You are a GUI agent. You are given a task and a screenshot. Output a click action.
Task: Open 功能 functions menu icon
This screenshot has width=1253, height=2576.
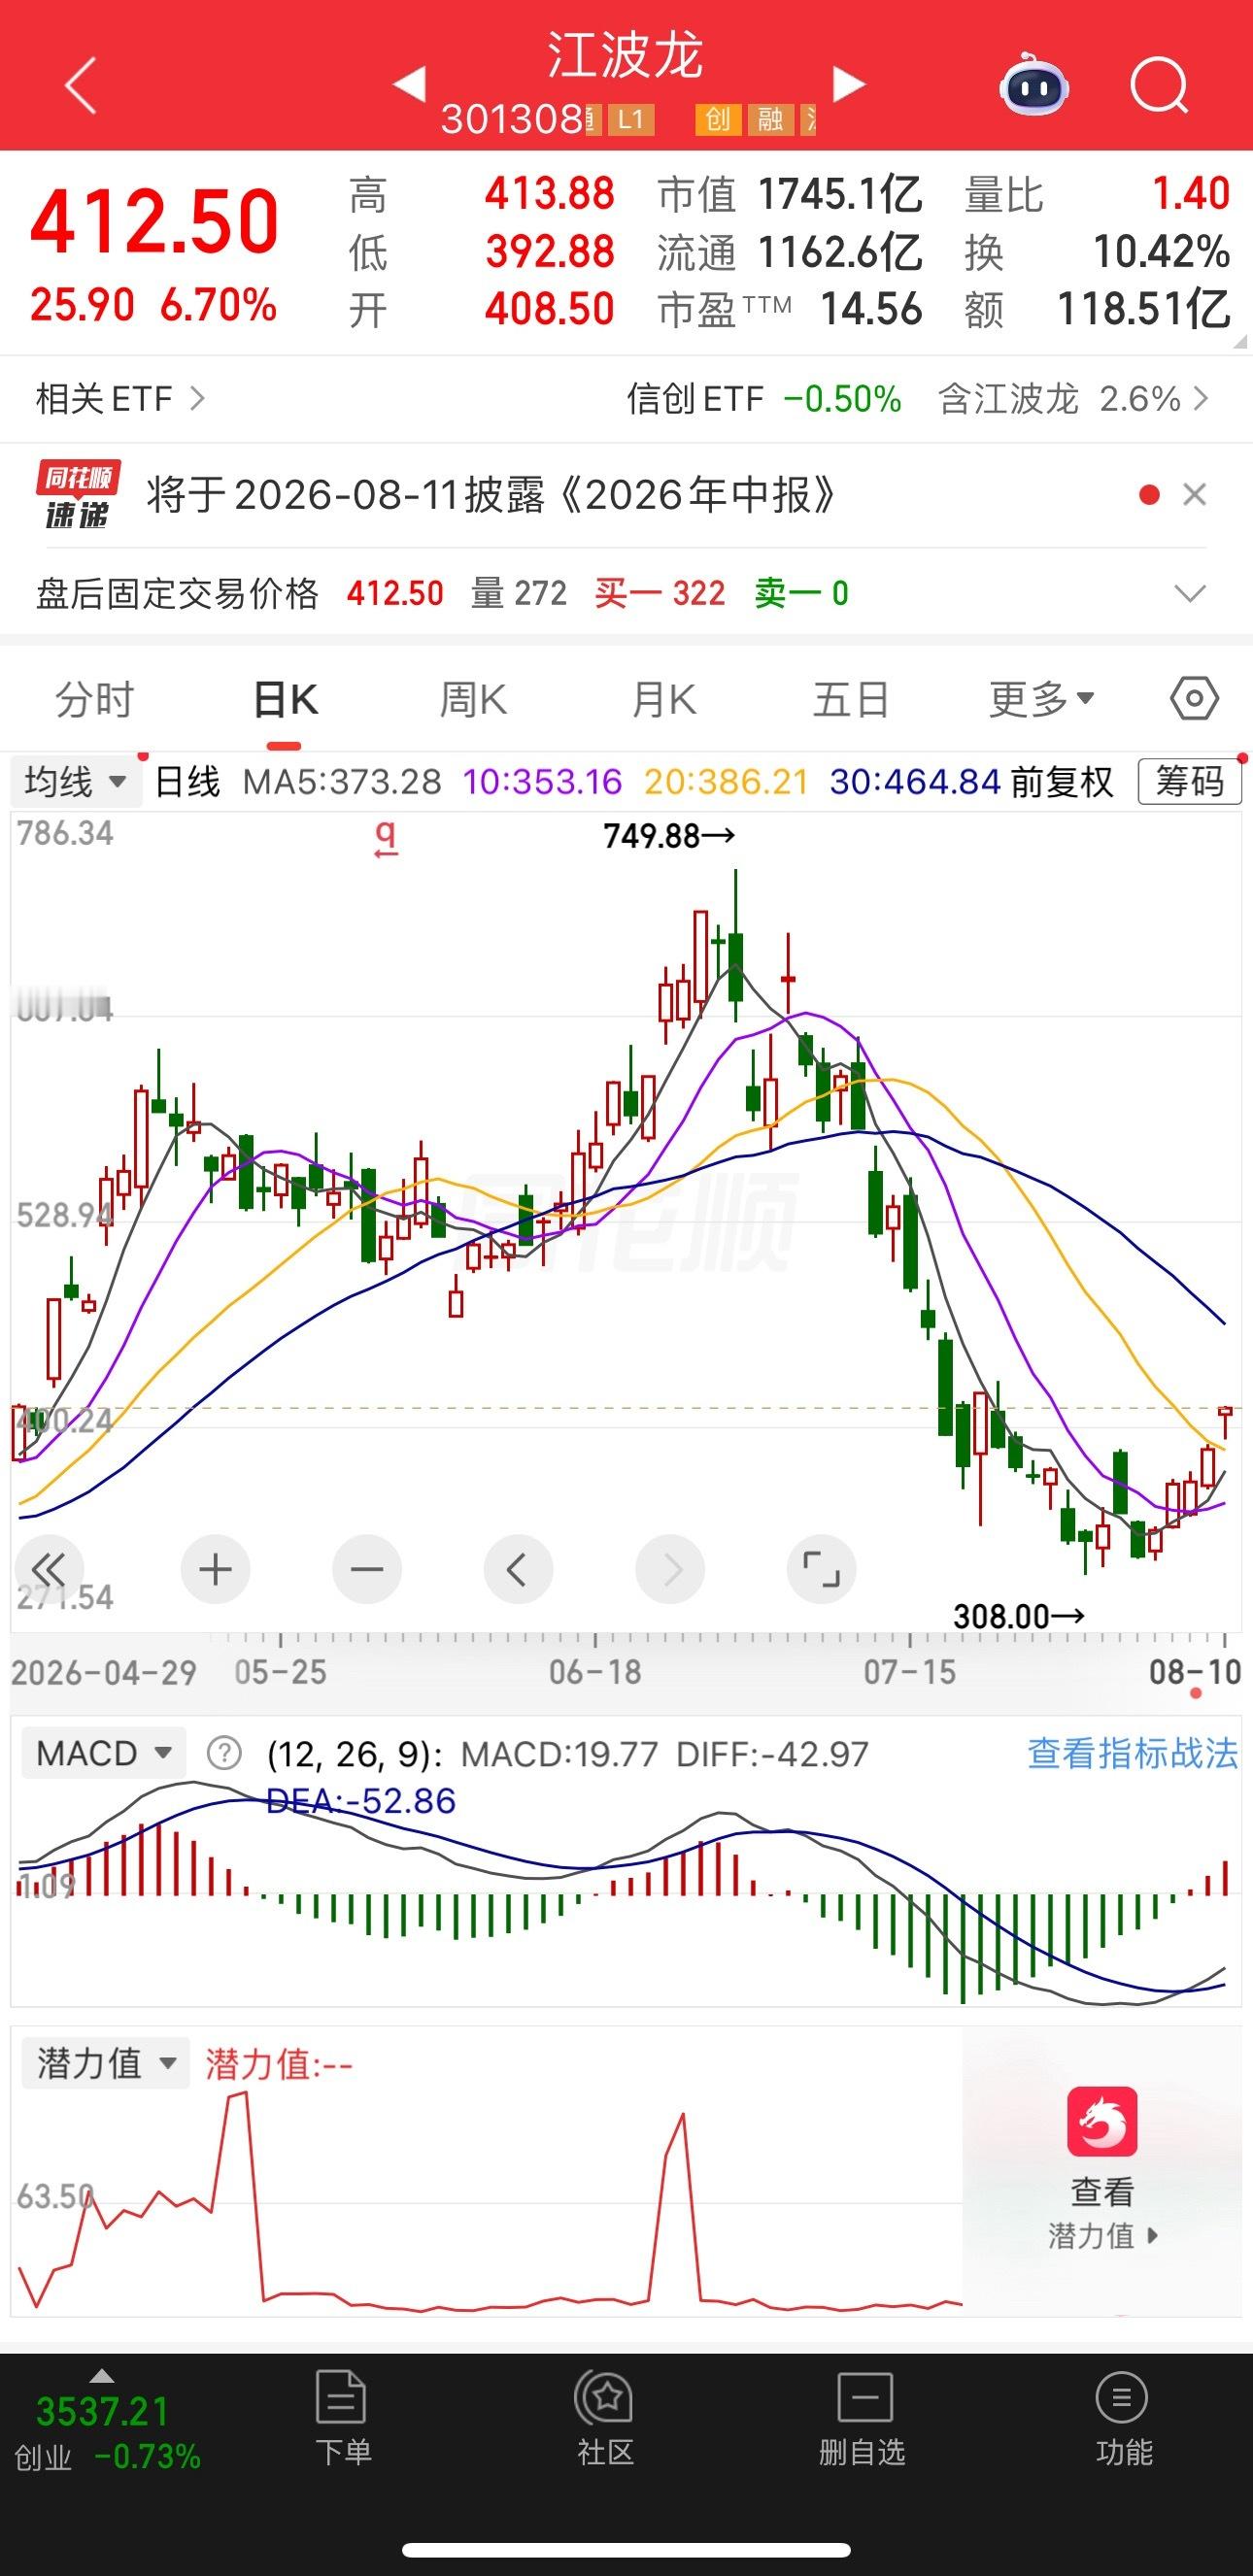(x=1123, y=2417)
